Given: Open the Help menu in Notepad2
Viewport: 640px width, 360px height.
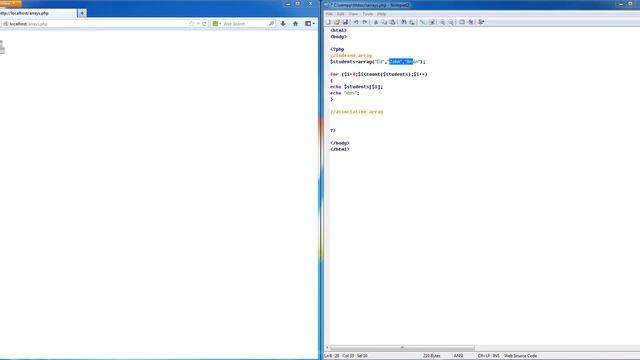Looking at the screenshot, I should pos(381,14).
